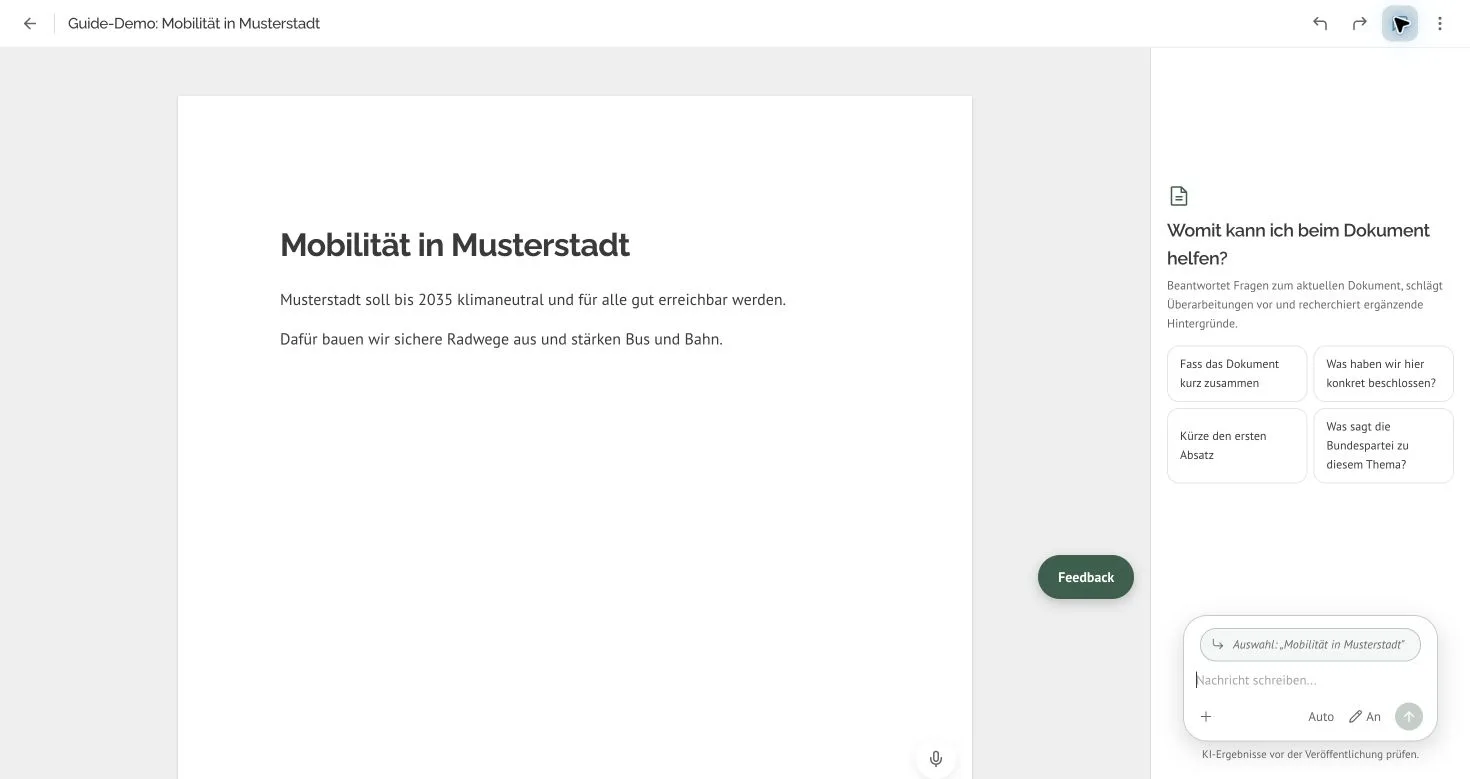Open the three-dot more options menu

[x=1440, y=23]
